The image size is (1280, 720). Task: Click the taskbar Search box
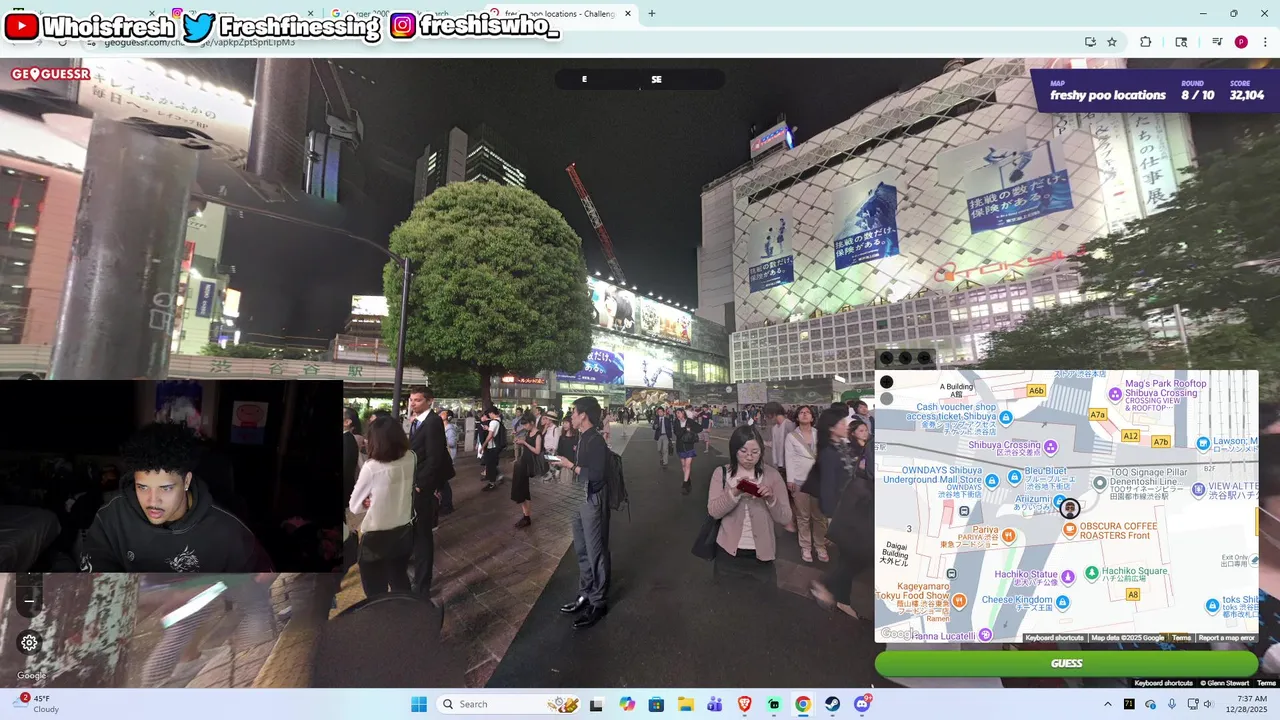coord(507,704)
